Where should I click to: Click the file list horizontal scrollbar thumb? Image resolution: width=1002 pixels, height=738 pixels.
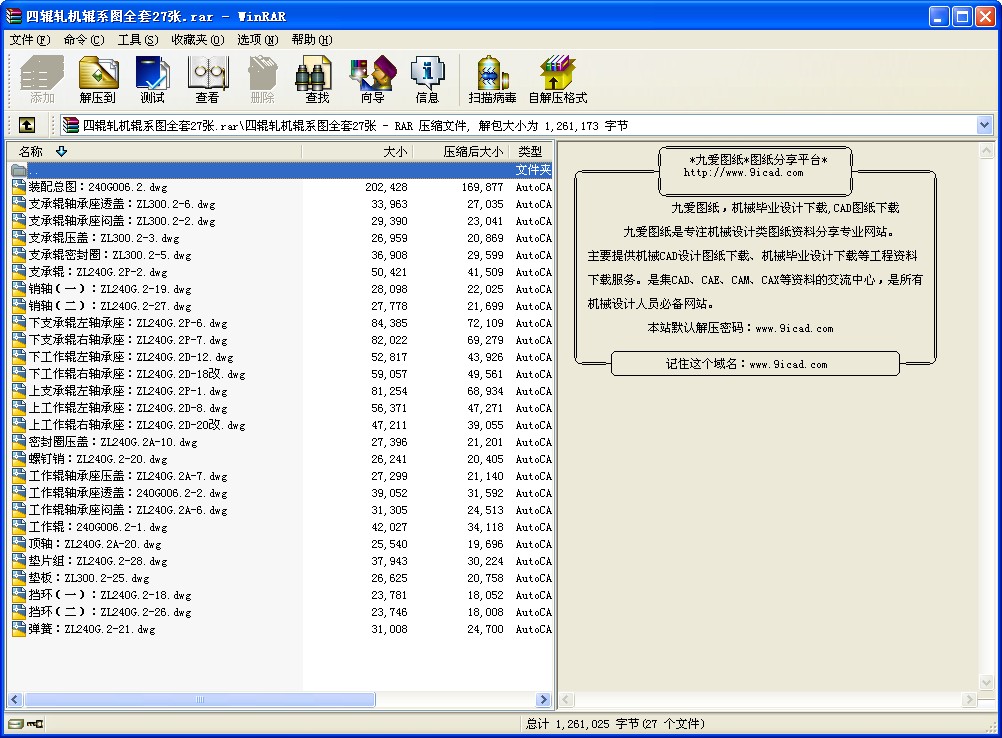point(199,700)
